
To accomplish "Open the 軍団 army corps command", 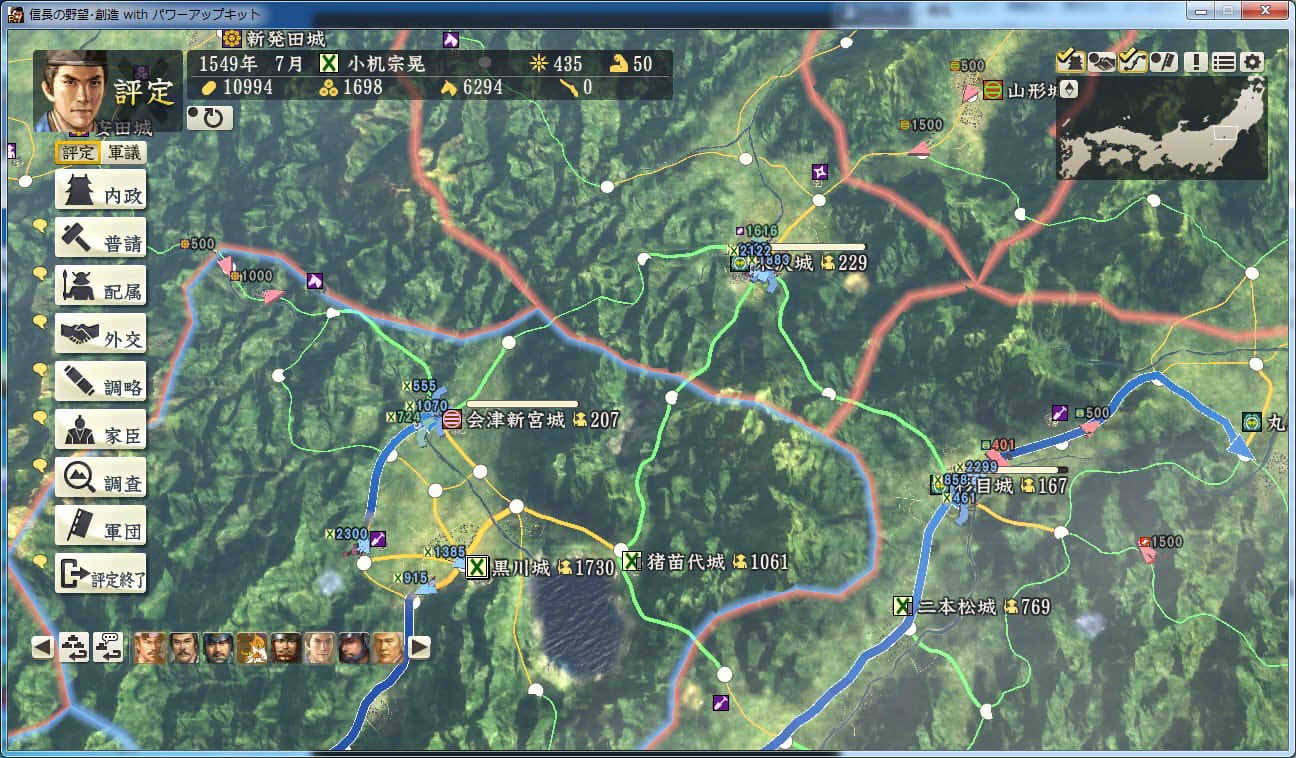I will pos(100,527).
